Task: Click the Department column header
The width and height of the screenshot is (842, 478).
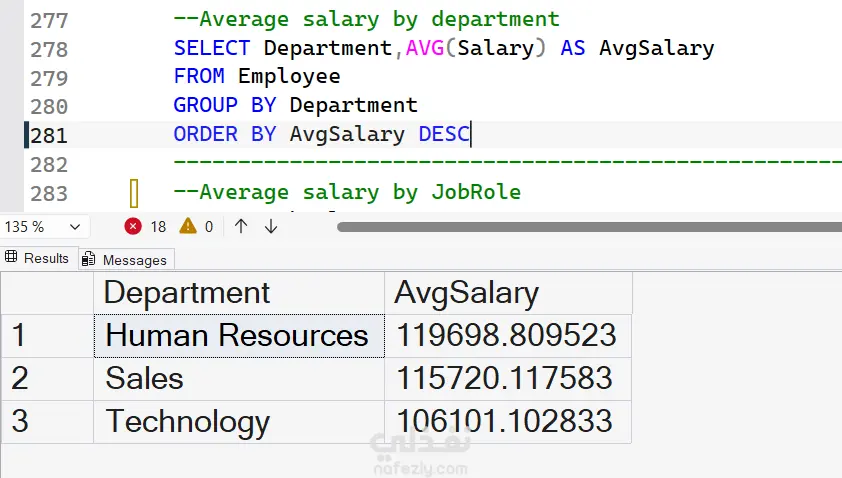Action: coord(239,293)
